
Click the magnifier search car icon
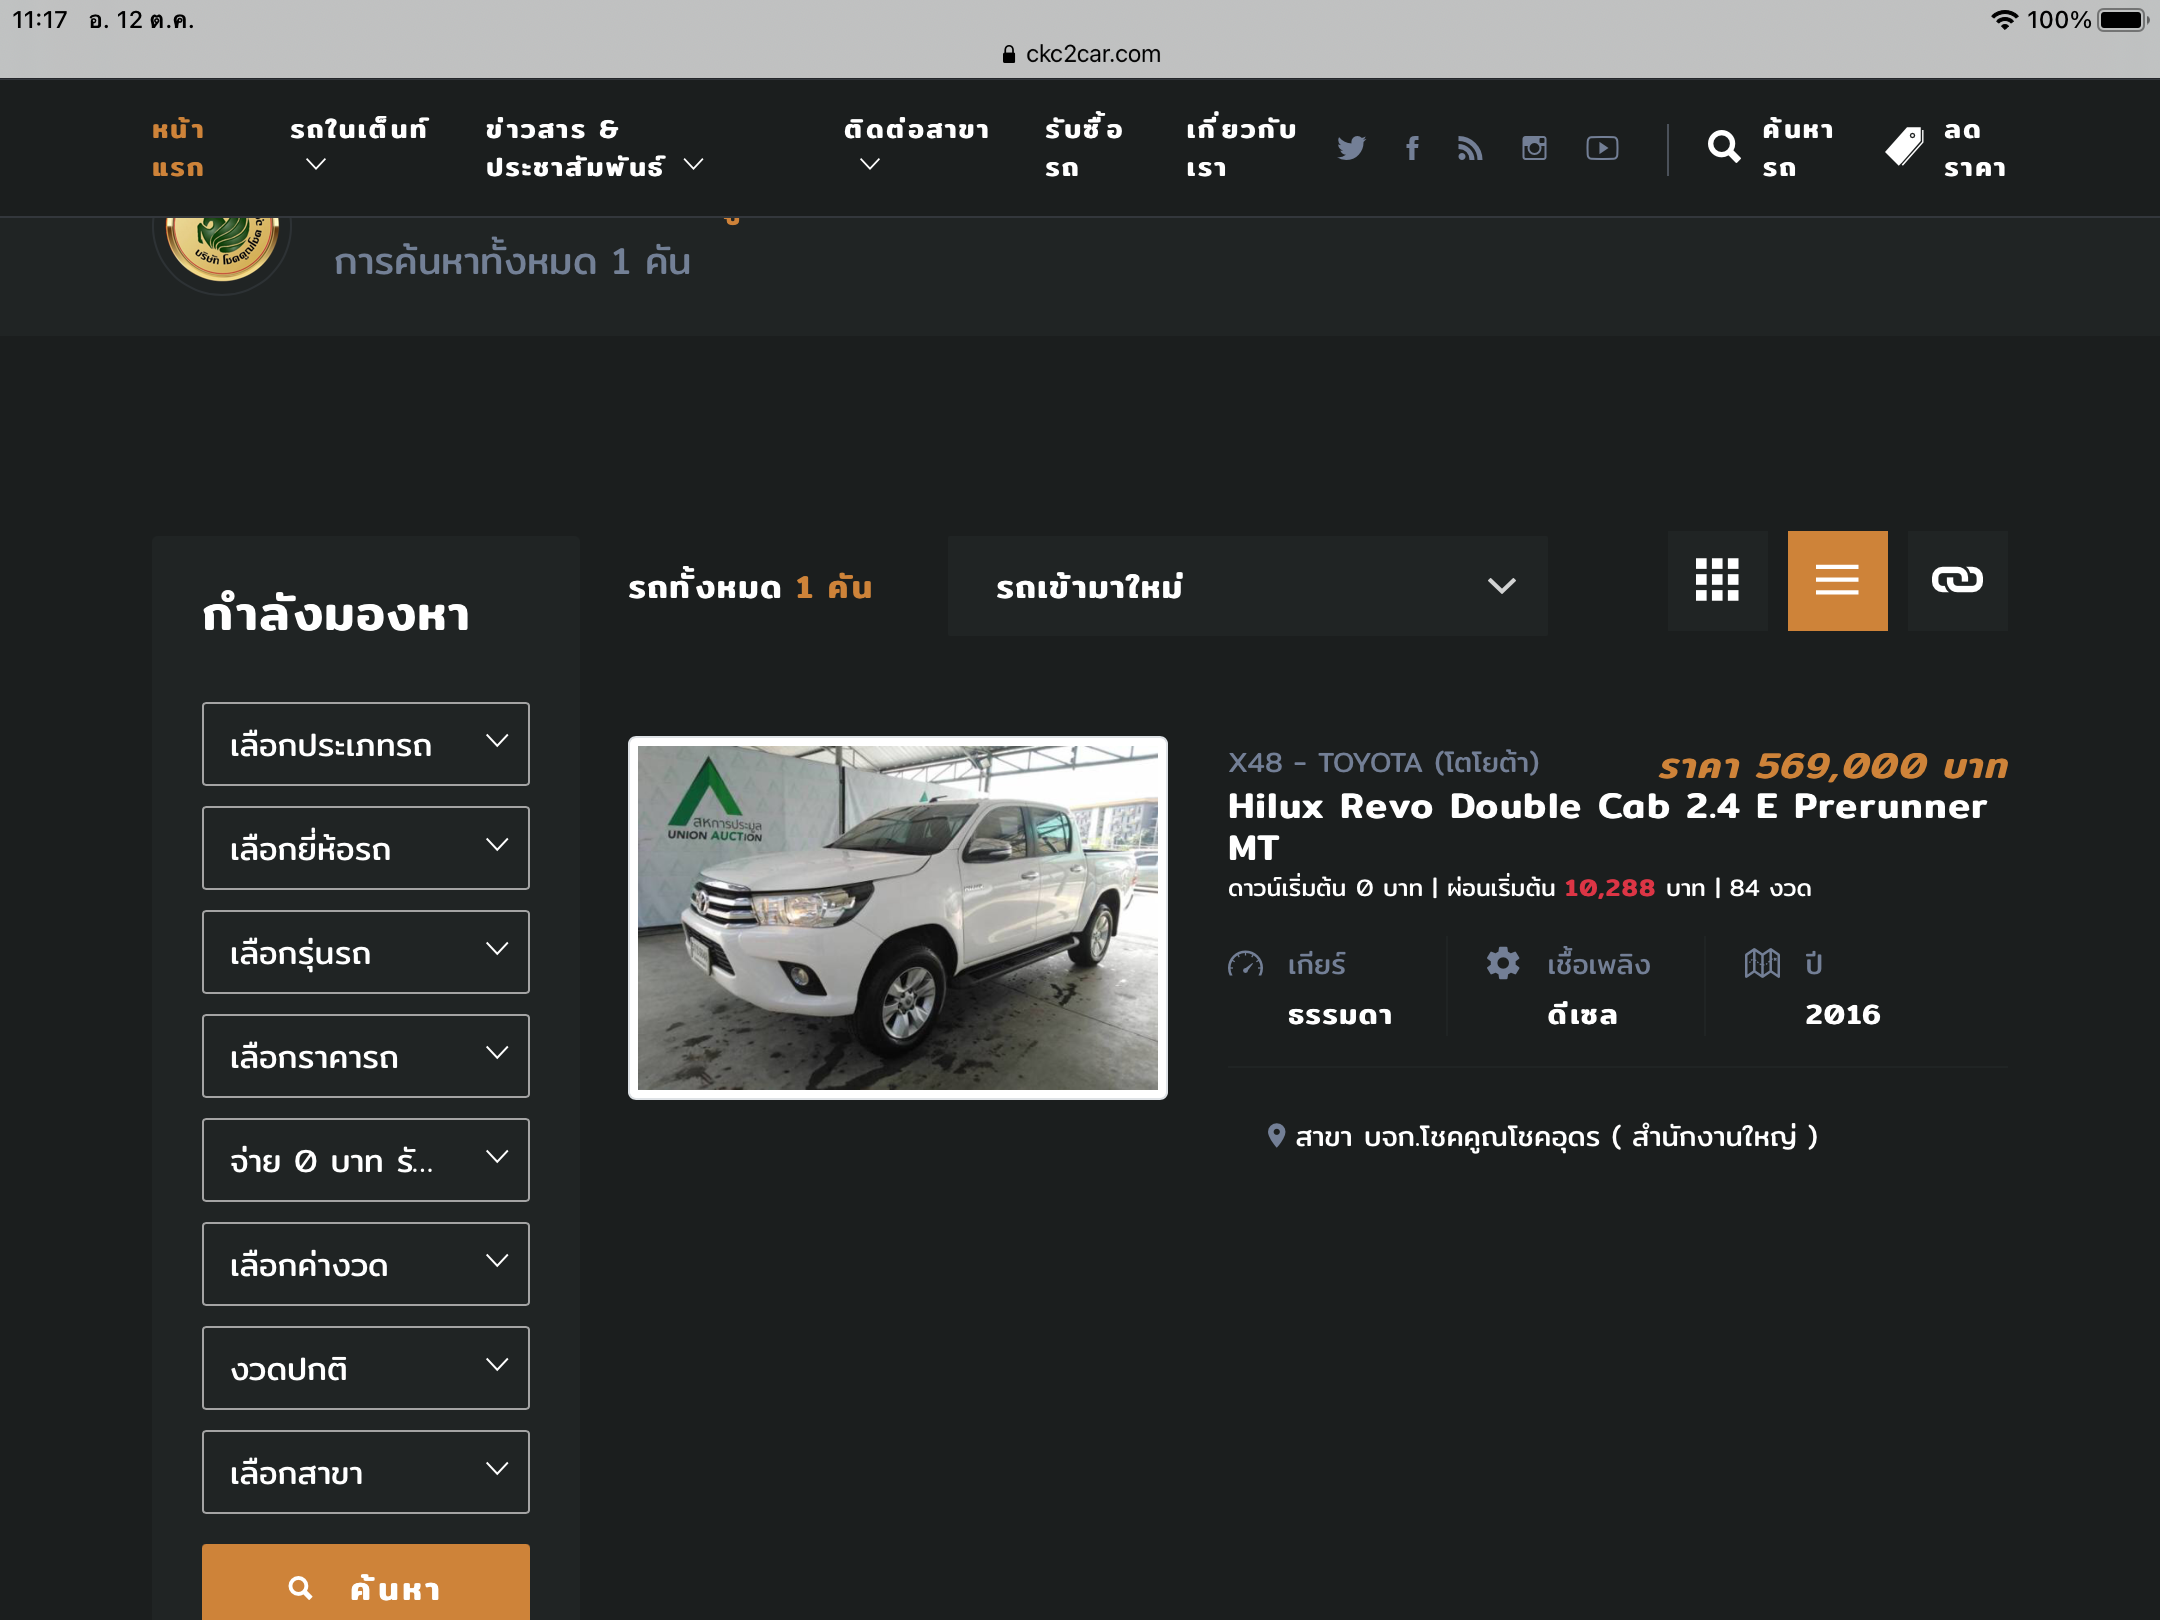(1724, 148)
